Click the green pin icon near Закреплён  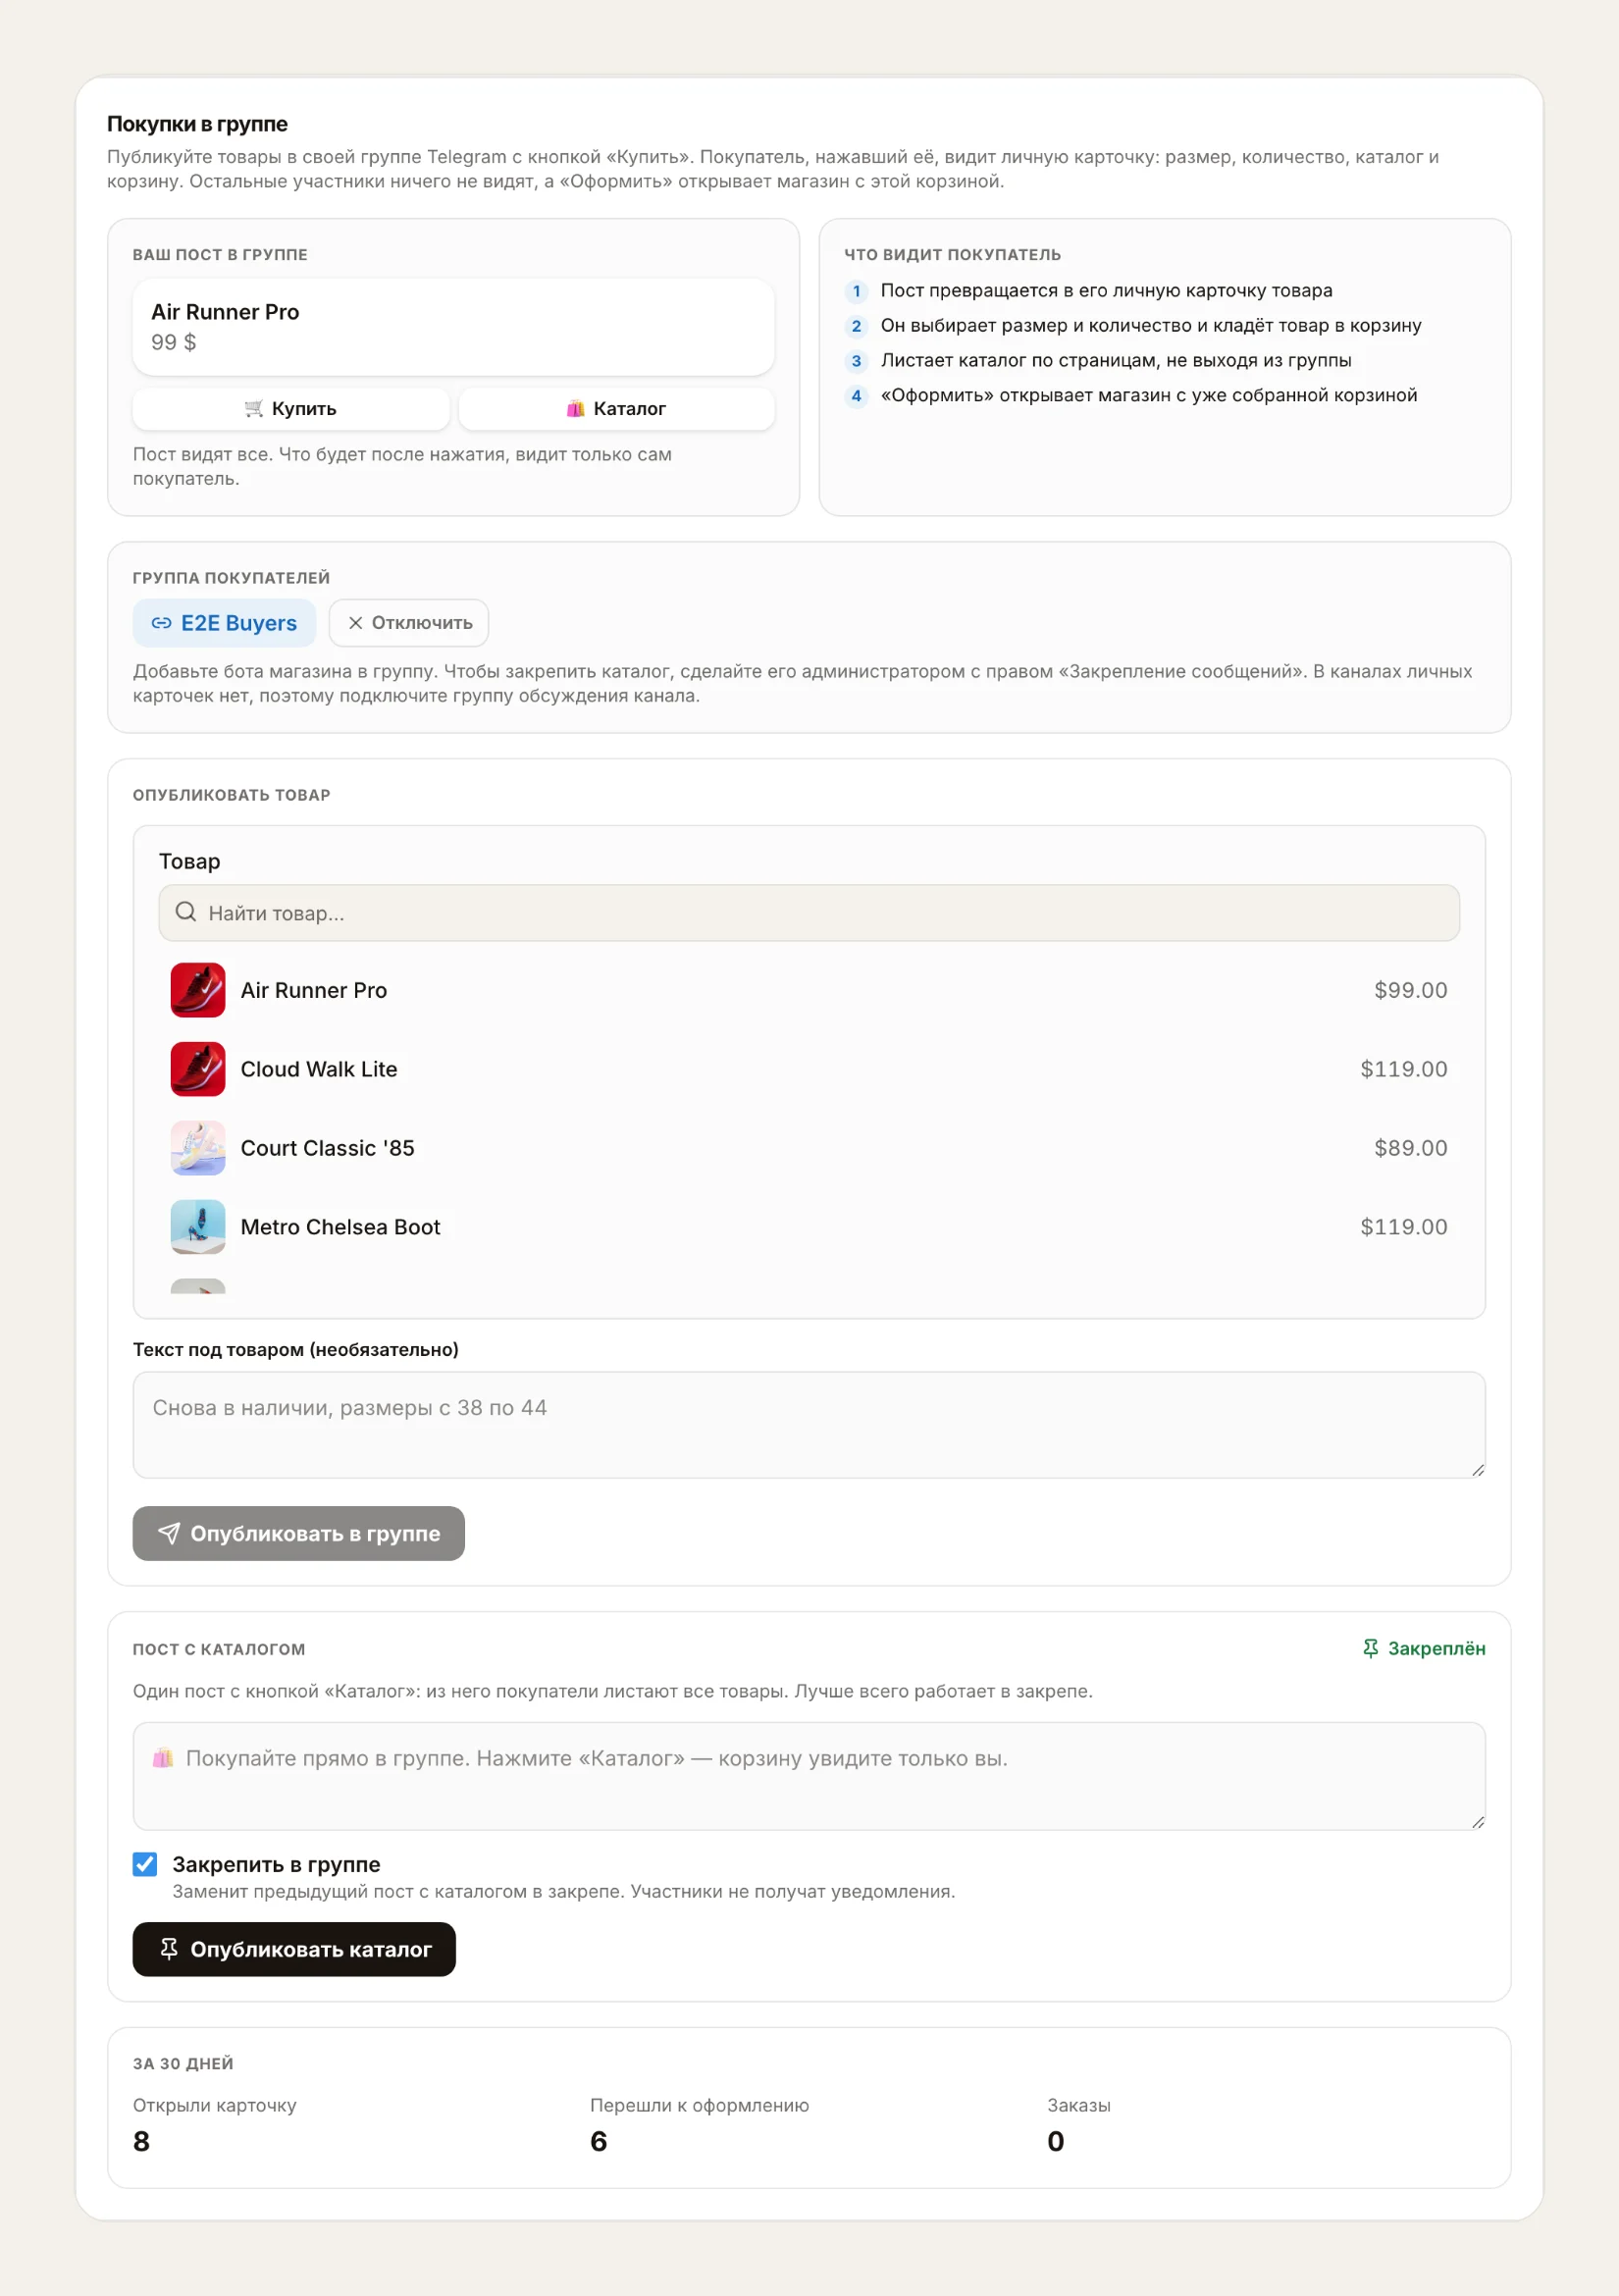1371,1648
